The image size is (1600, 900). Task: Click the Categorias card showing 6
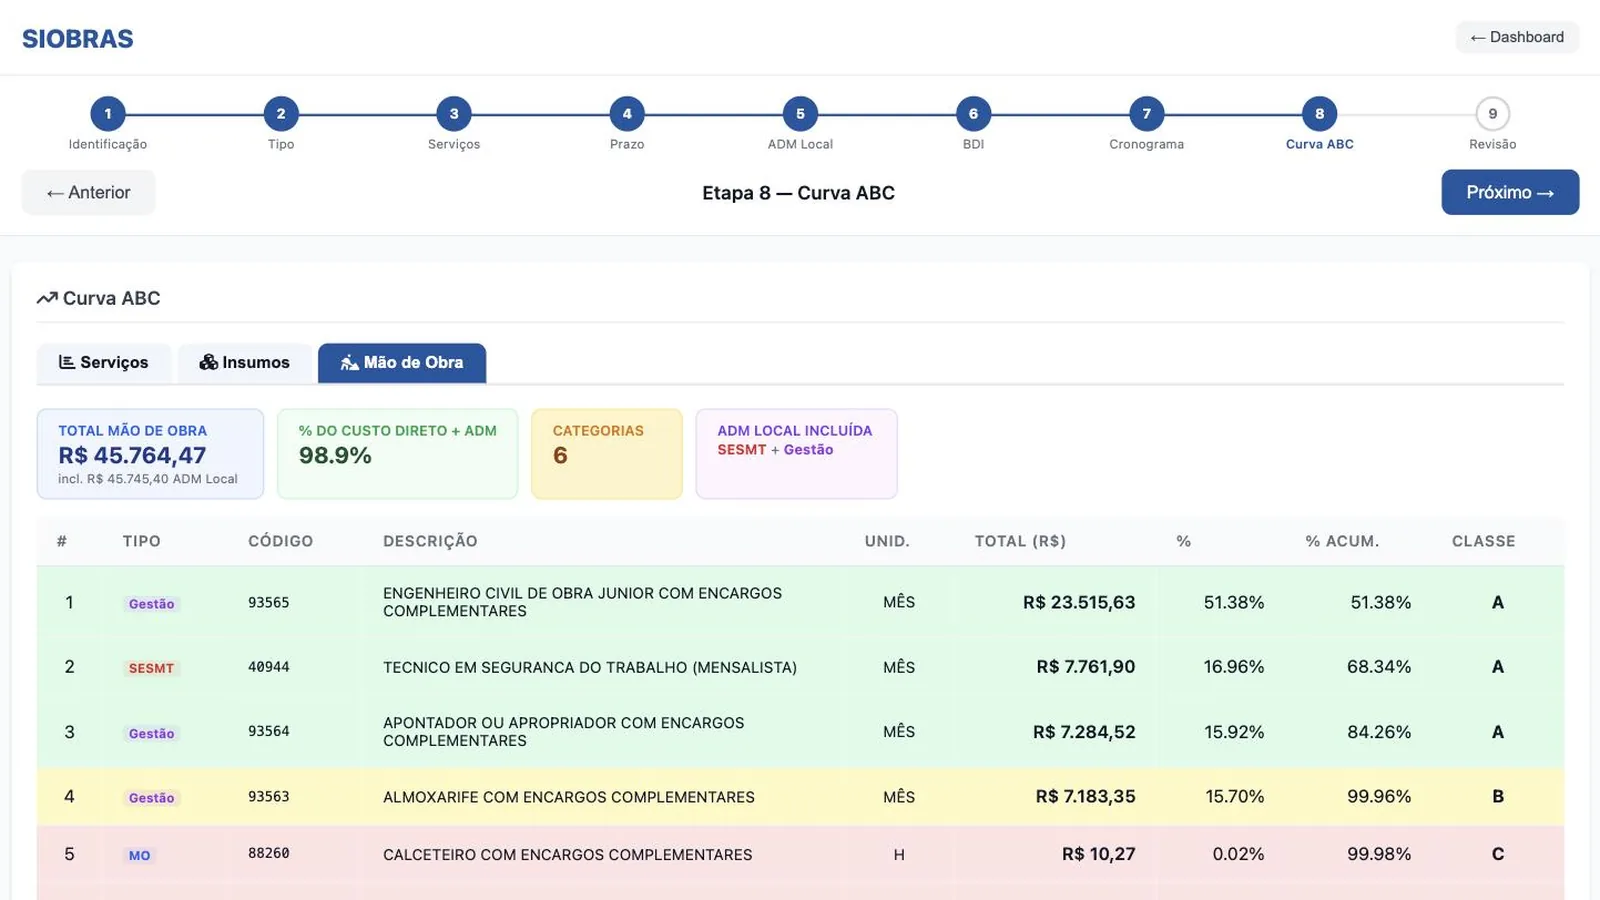[x=607, y=454]
